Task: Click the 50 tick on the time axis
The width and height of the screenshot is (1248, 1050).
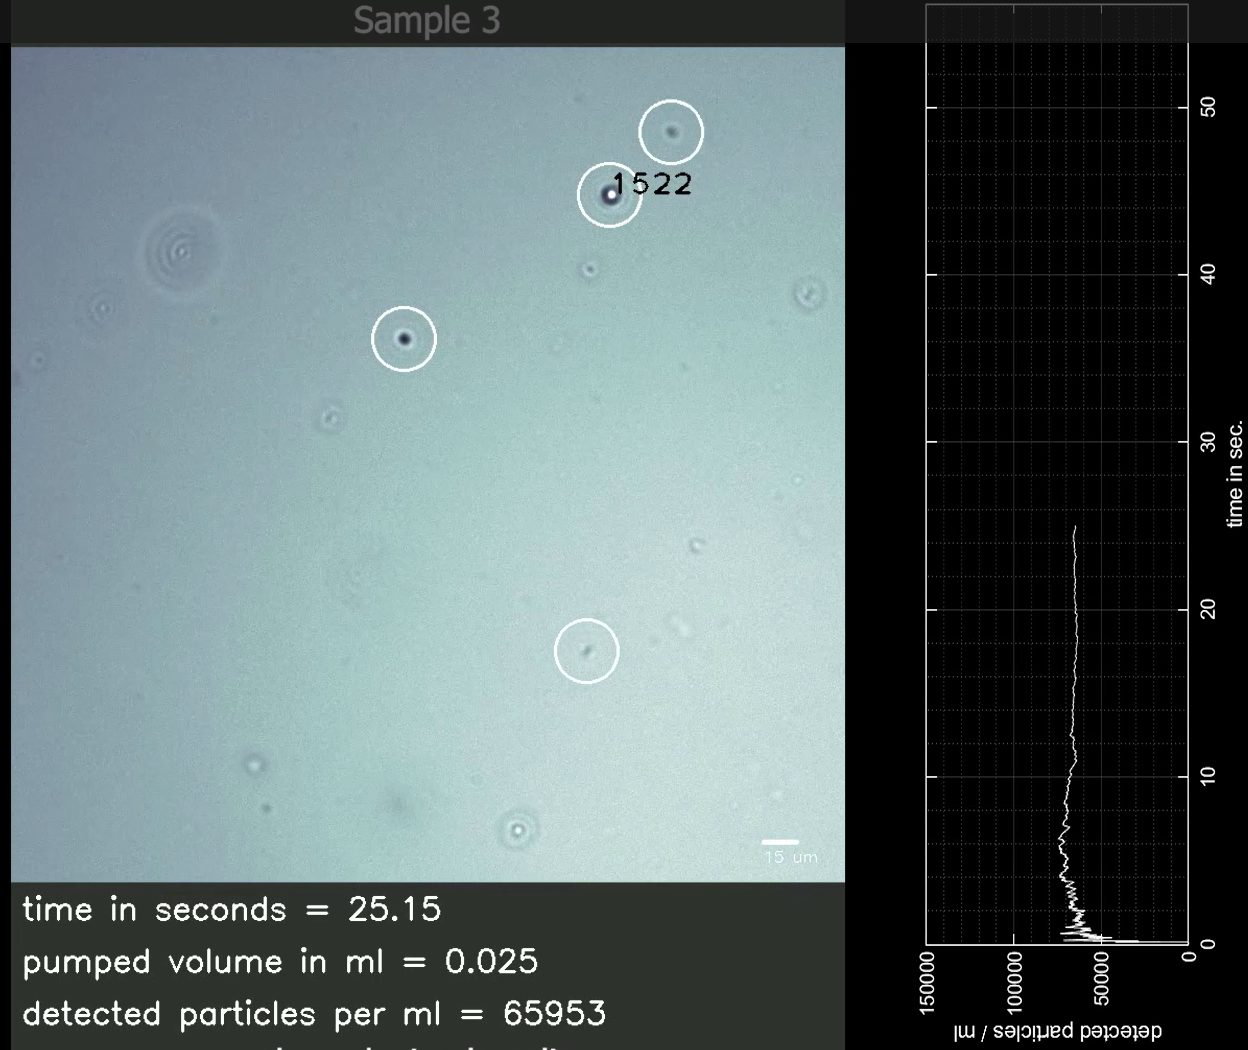Action: click(x=1208, y=107)
